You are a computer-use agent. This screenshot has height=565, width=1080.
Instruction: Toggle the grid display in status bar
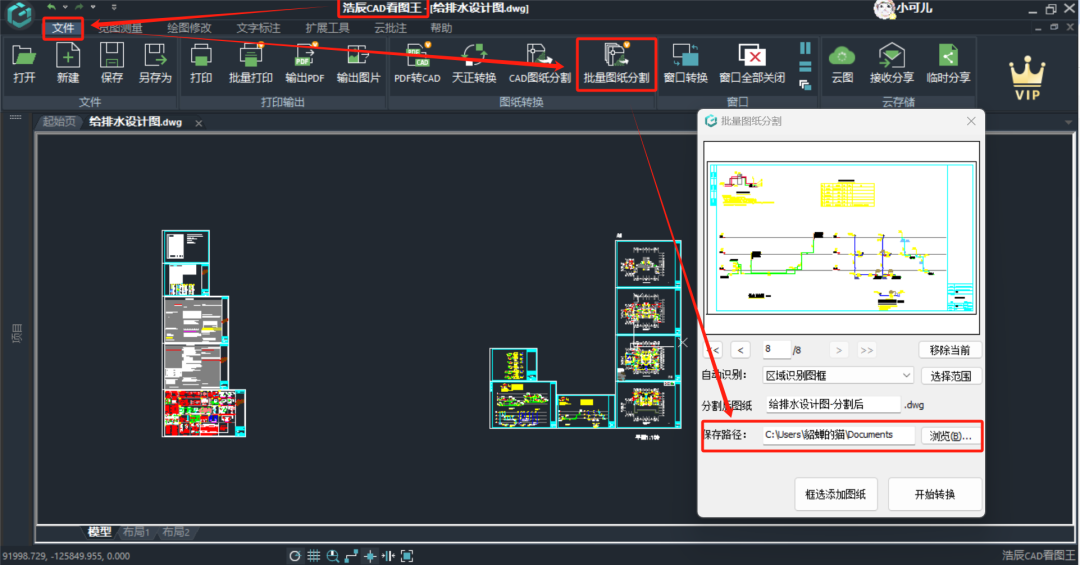[313, 556]
